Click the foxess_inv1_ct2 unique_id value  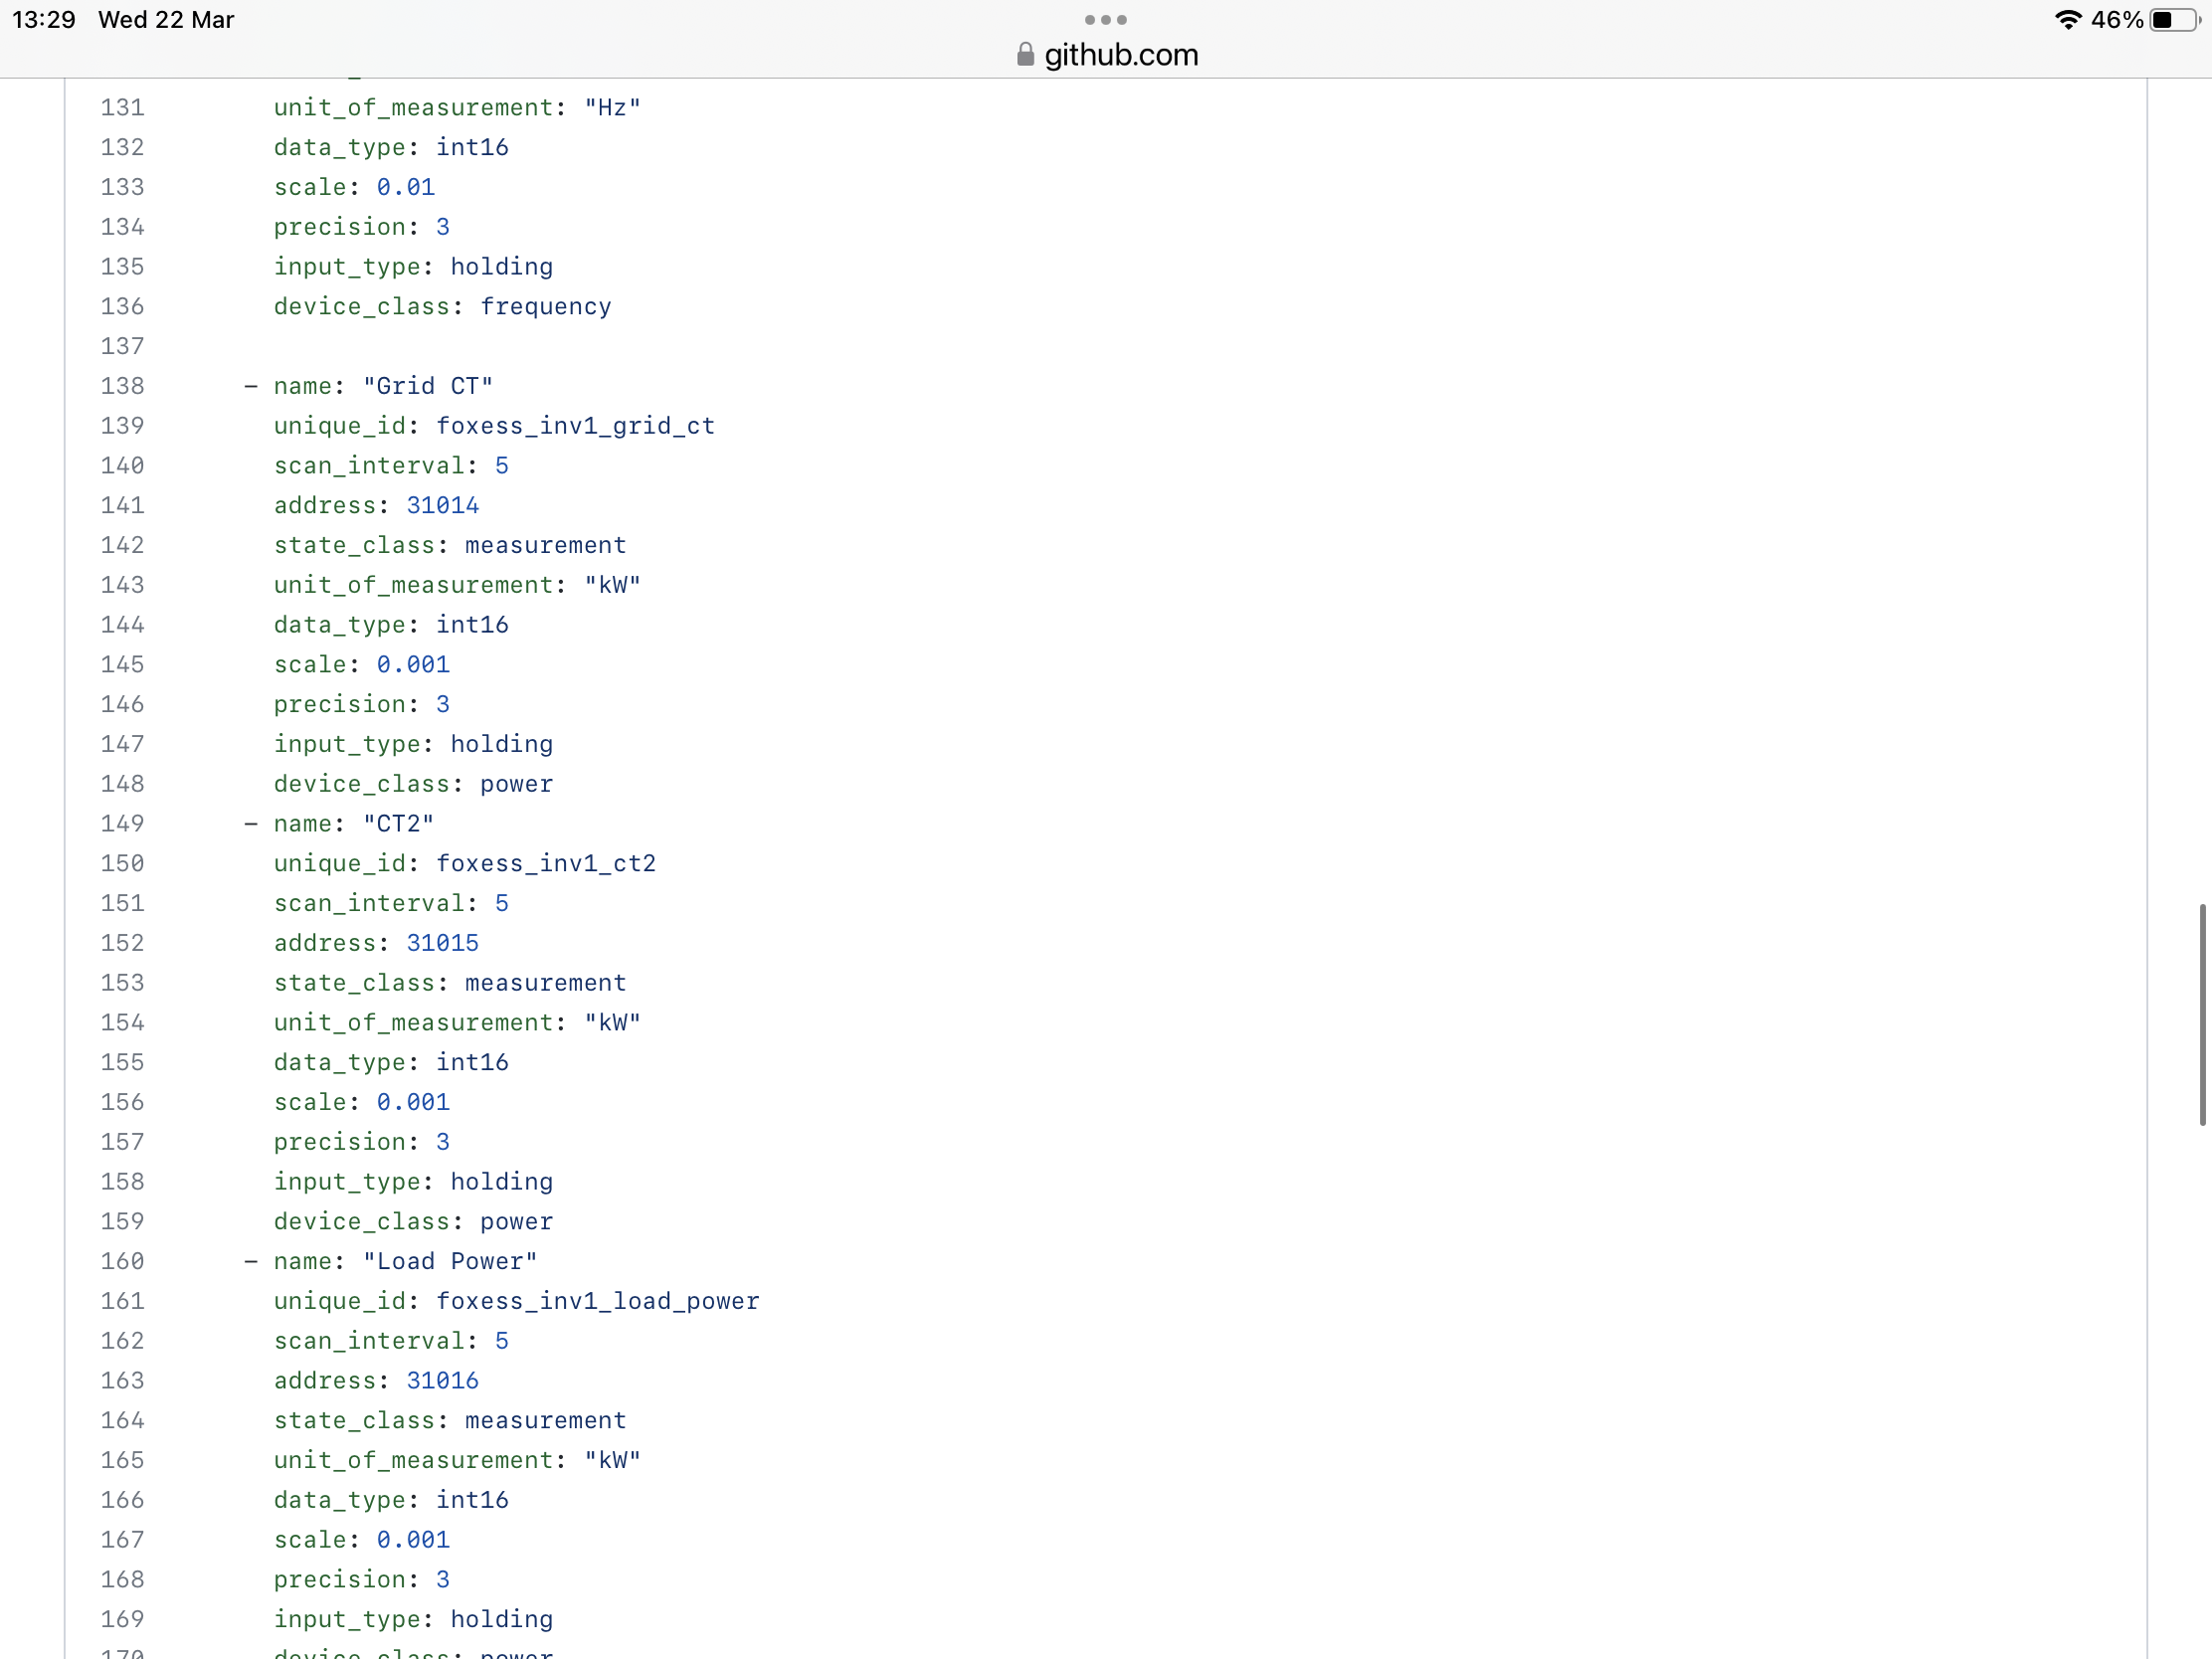click(545, 864)
